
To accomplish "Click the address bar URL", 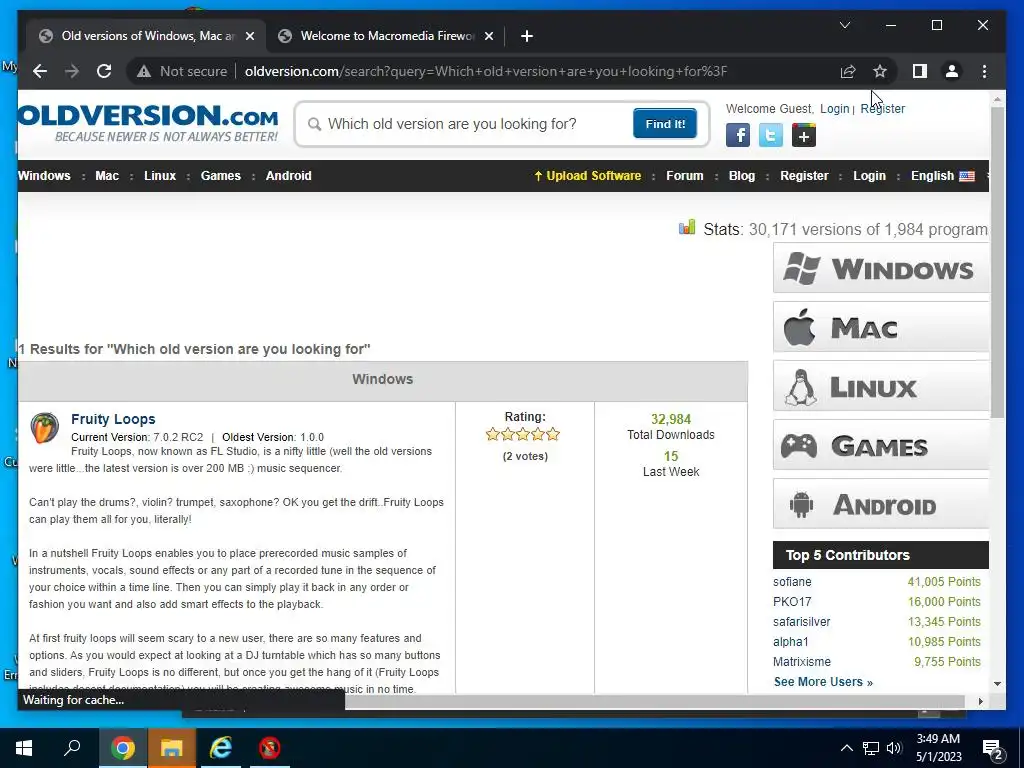I will (x=485, y=71).
